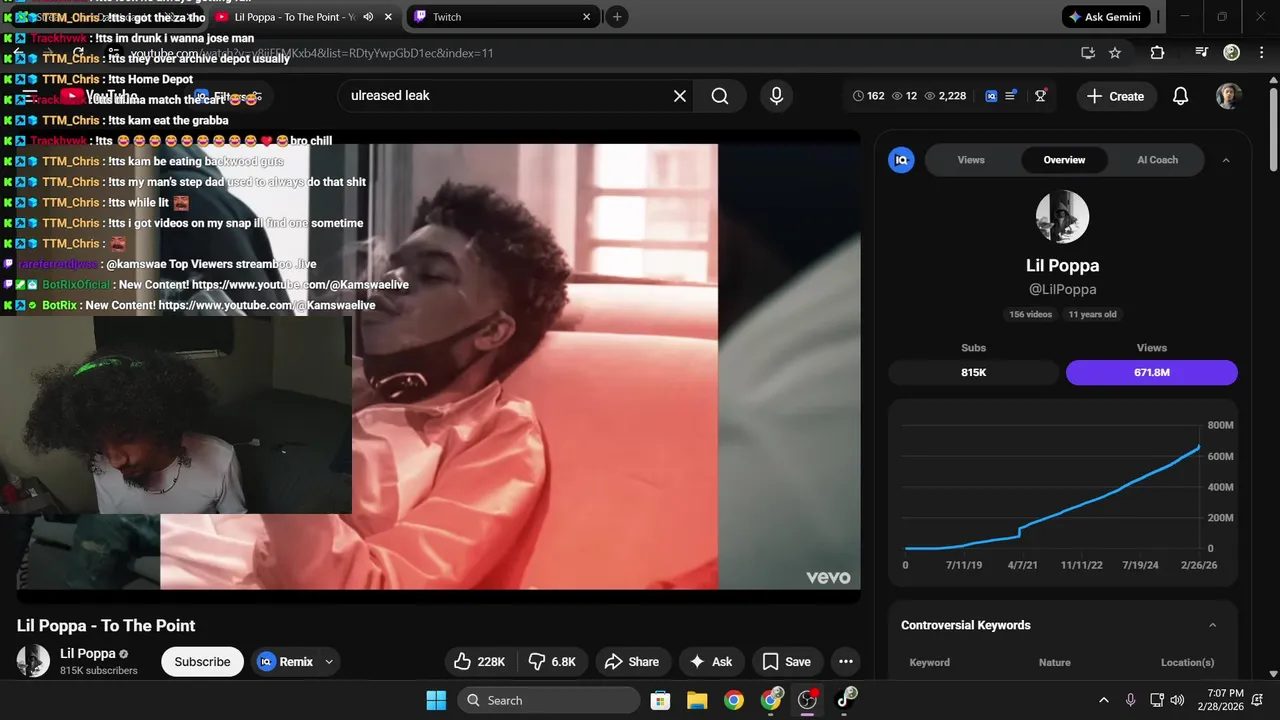Open AI Coach tab
1280x720 pixels.
(x=1157, y=160)
